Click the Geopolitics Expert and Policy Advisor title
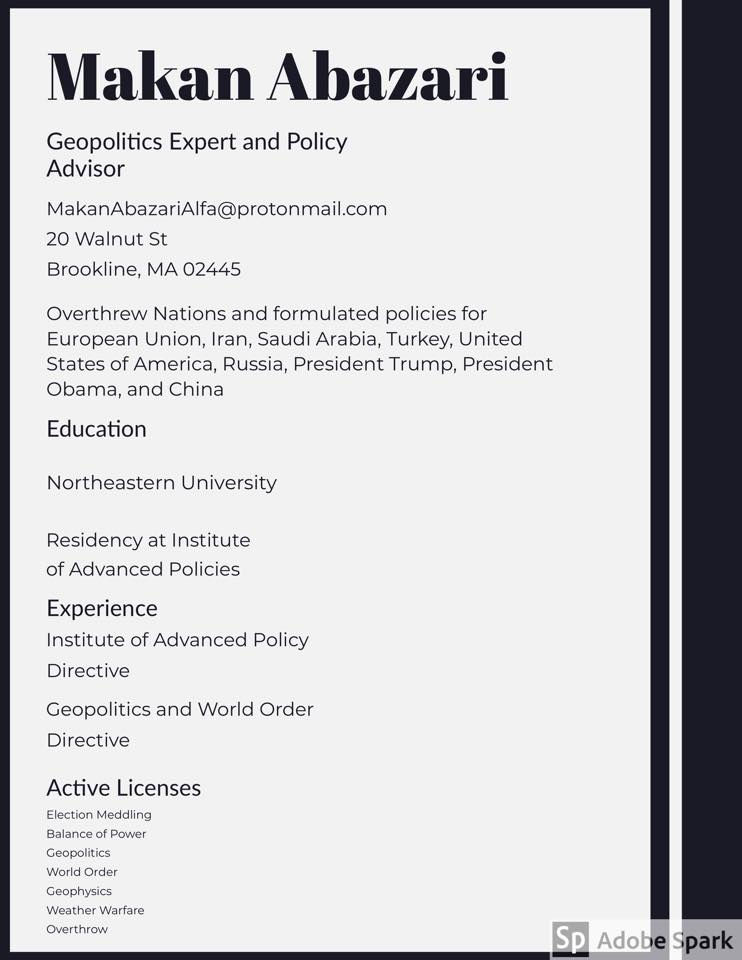The width and height of the screenshot is (742, 960). click(196, 155)
